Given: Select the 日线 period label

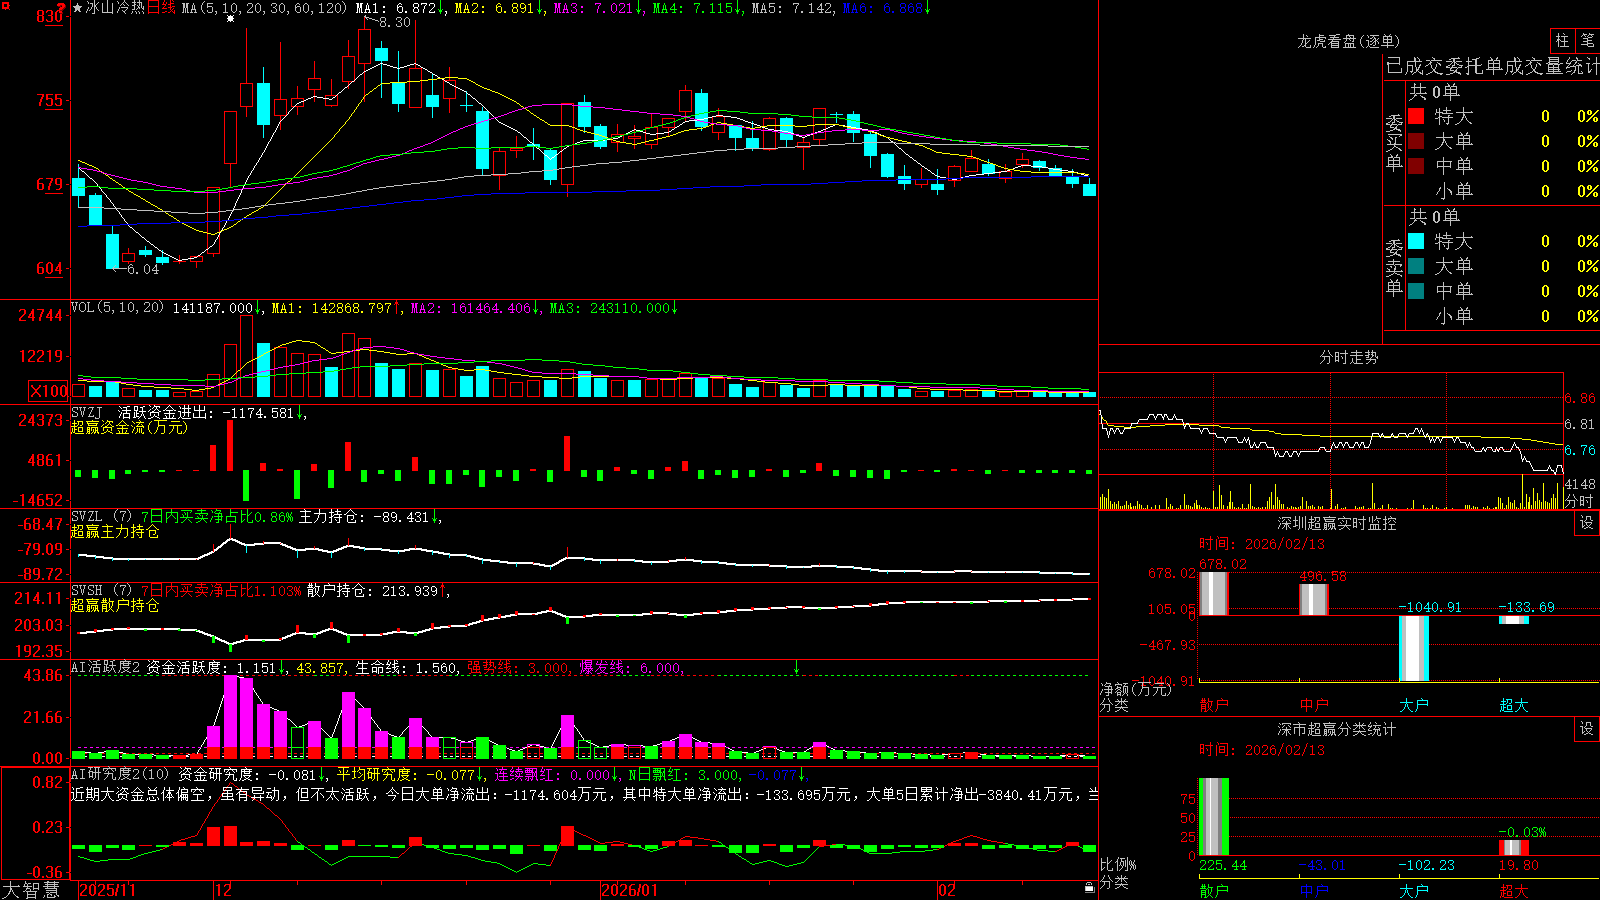Looking at the screenshot, I should pyautogui.click(x=162, y=8).
